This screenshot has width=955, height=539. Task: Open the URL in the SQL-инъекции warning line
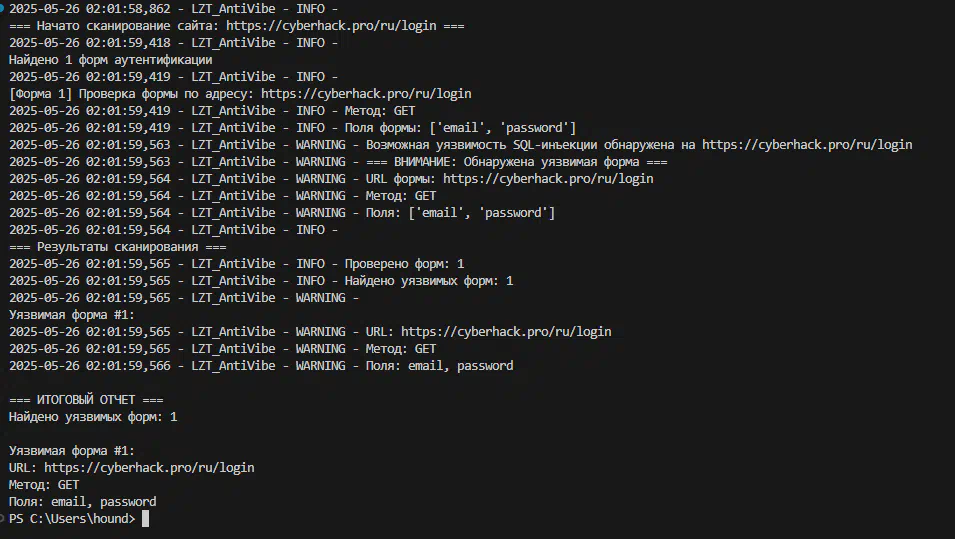[807, 145]
